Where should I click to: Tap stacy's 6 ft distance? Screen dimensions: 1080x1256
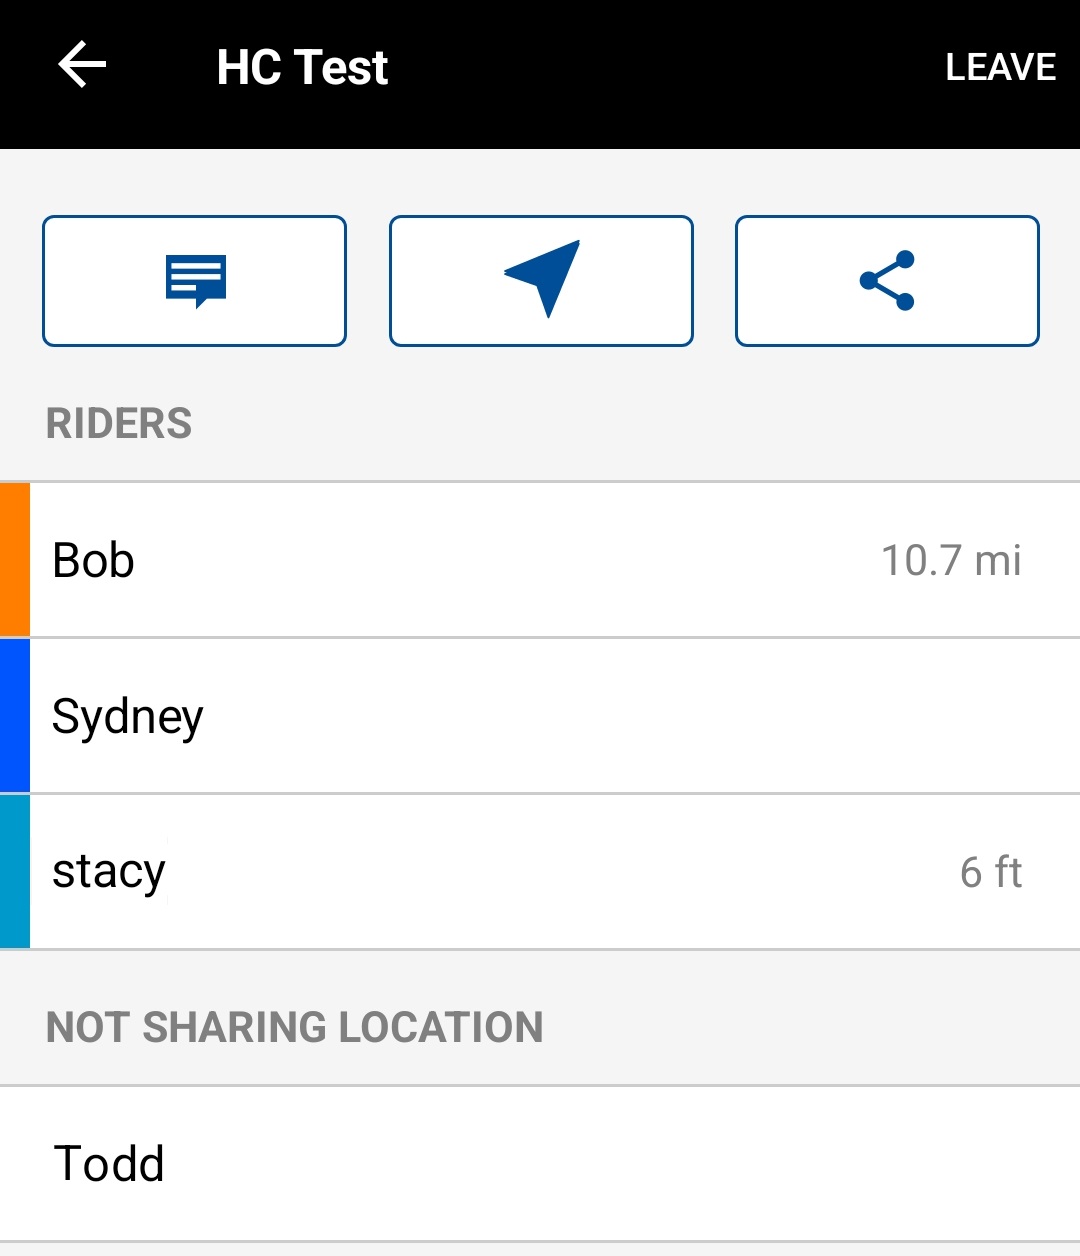pyautogui.click(x=990, y=873)
